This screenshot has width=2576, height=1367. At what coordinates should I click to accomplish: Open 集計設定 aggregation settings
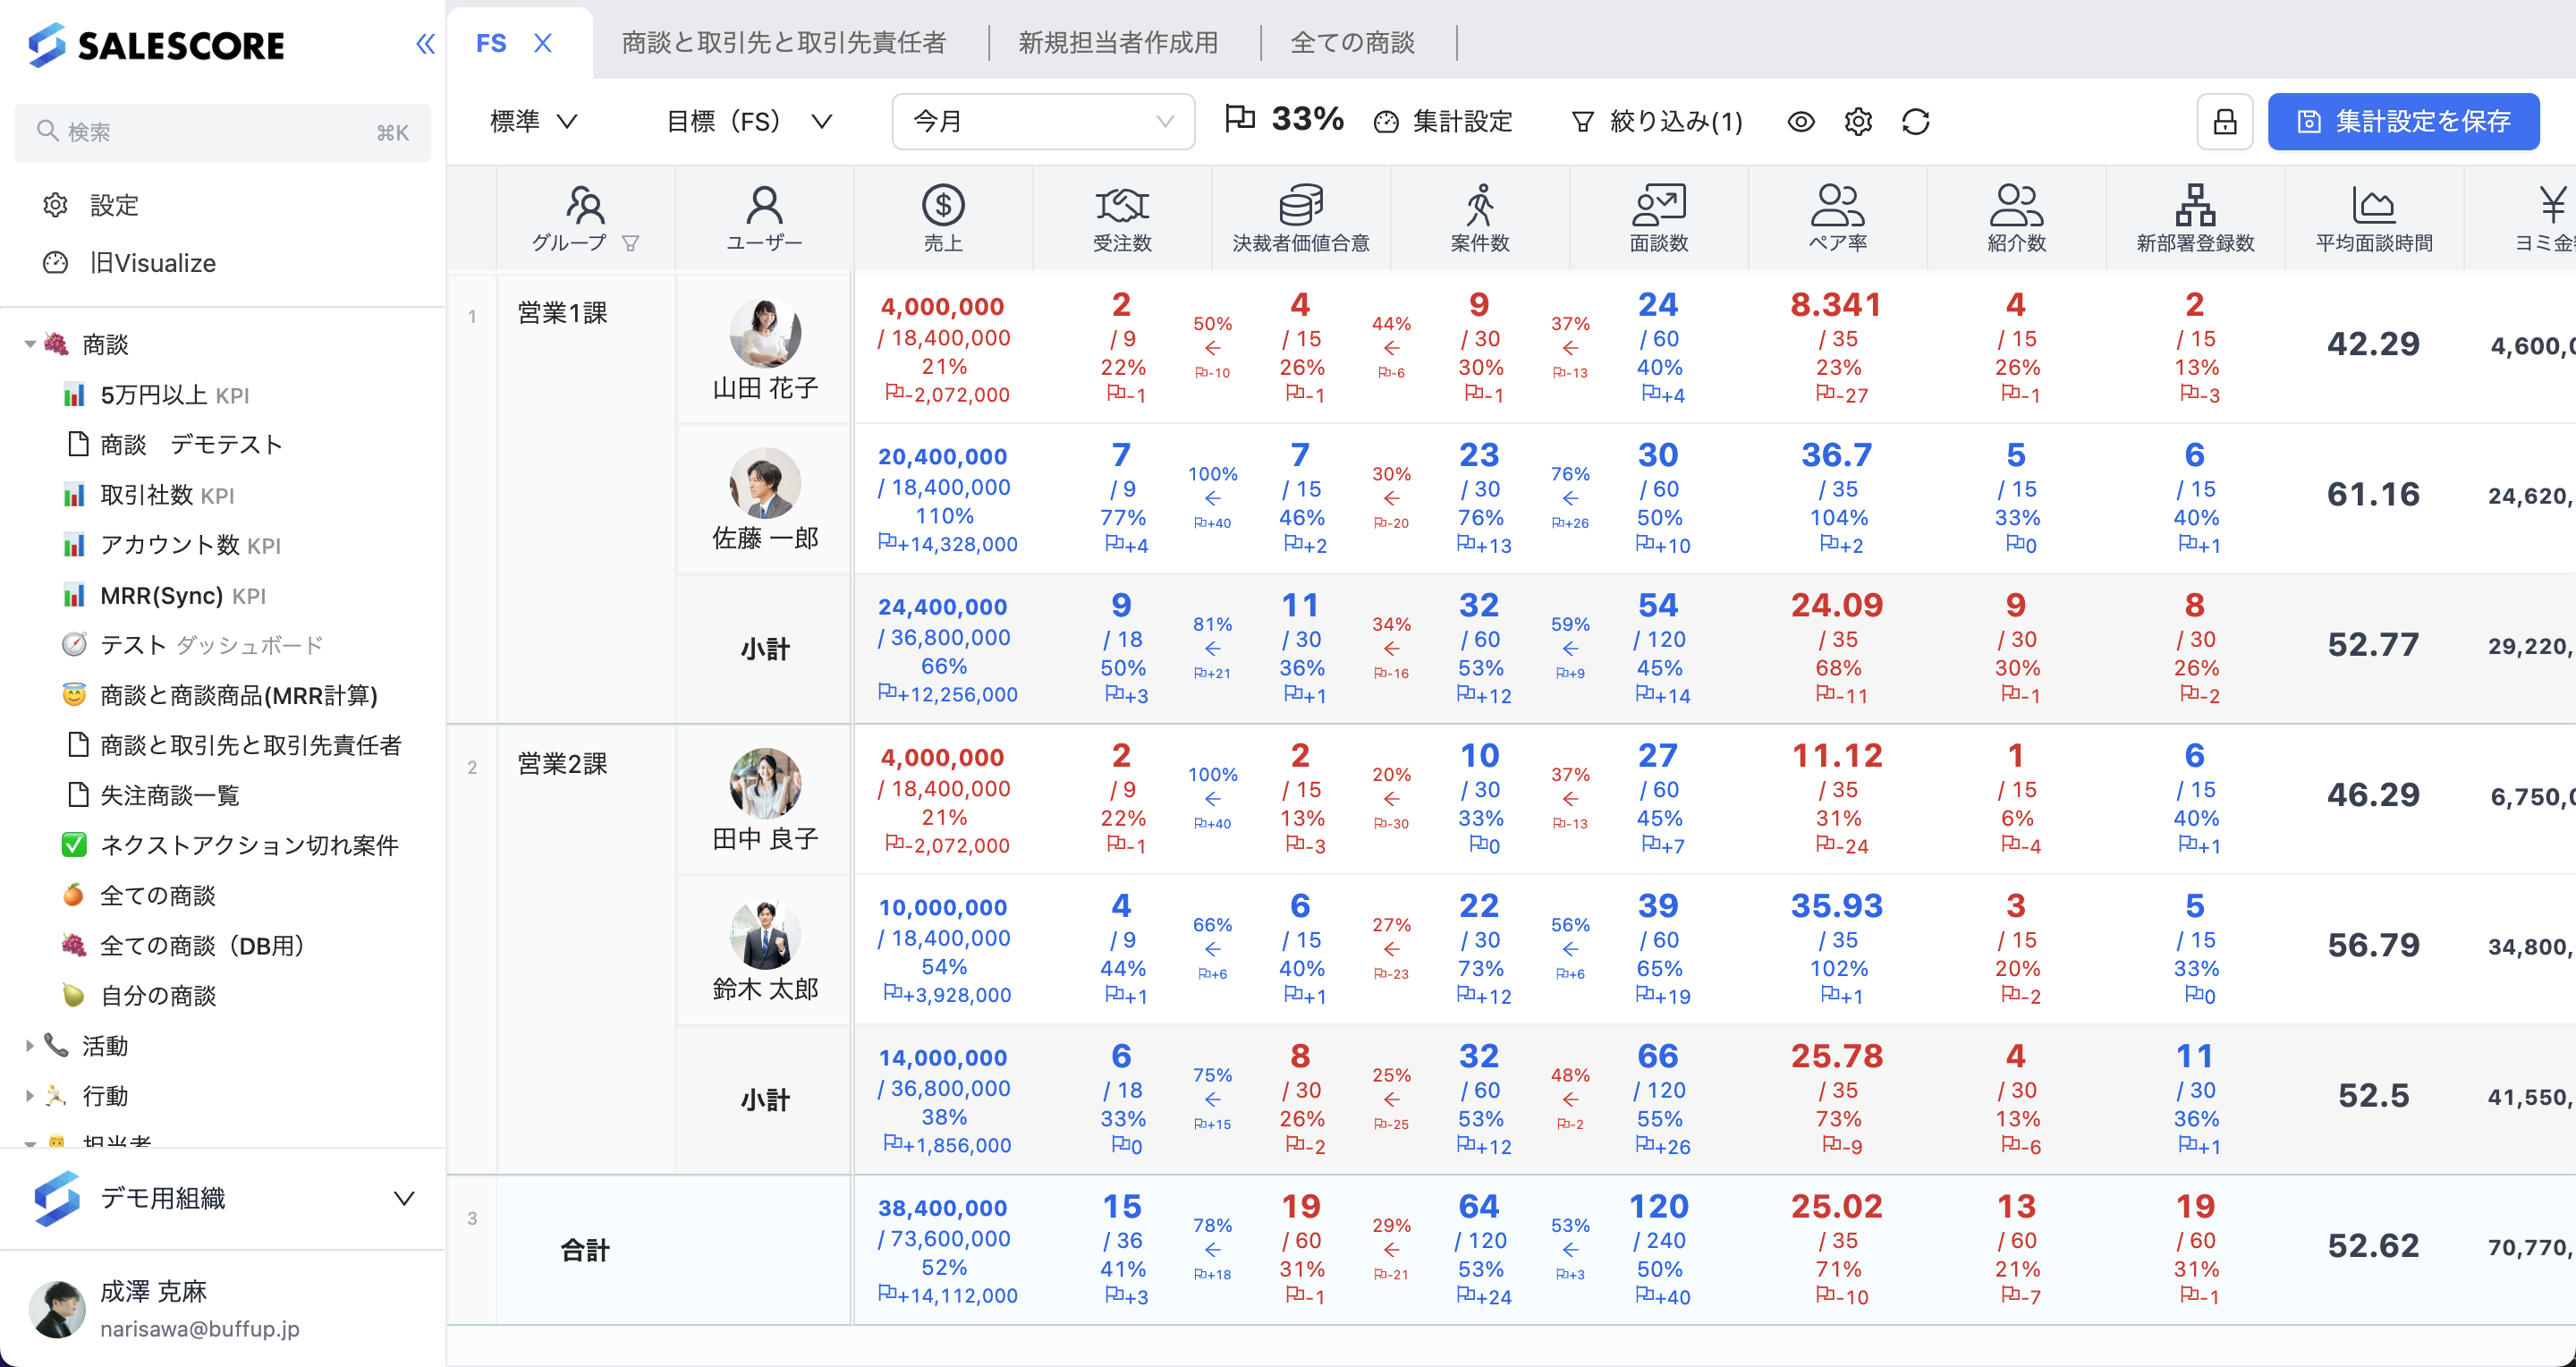tap(1443, 121)
